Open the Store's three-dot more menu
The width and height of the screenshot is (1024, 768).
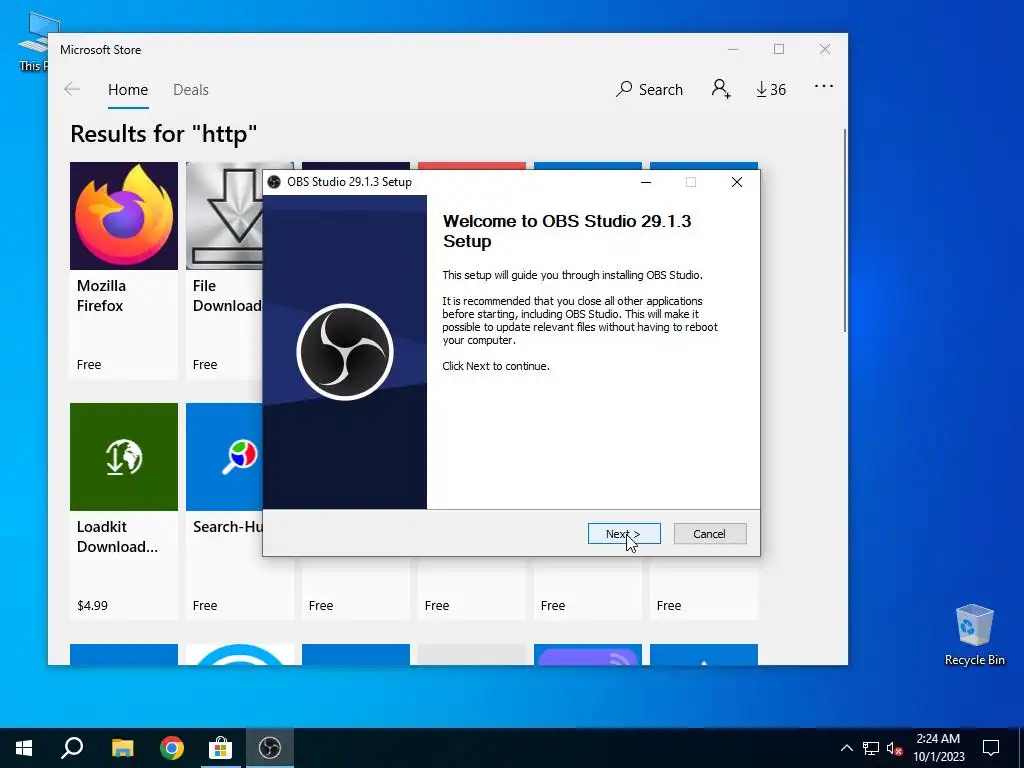click(824, 86)
